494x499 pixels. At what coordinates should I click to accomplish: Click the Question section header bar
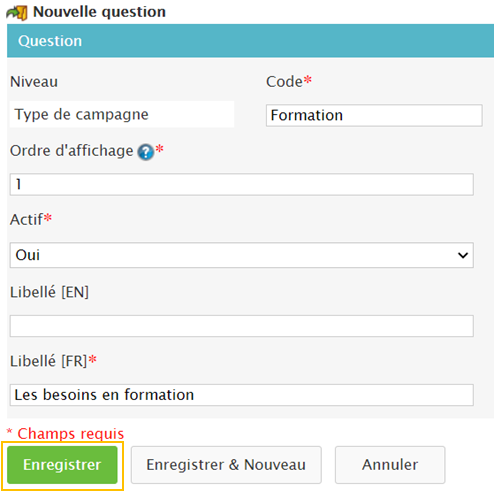click(250, 41)
